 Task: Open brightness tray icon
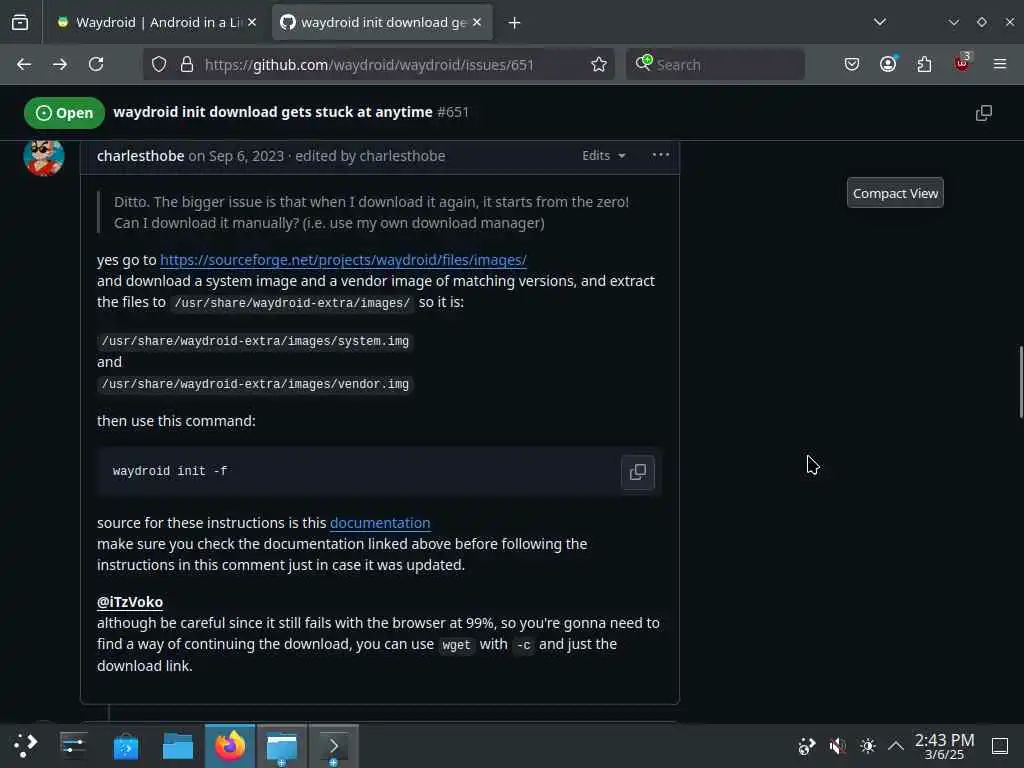click(867, 745)
